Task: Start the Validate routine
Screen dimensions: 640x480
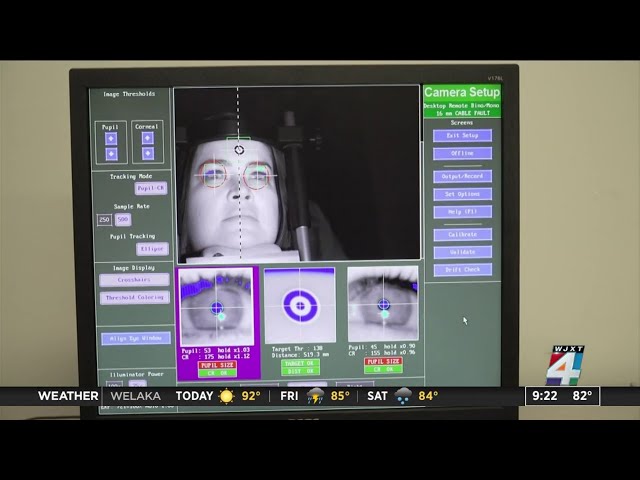Action: (462, 252)
